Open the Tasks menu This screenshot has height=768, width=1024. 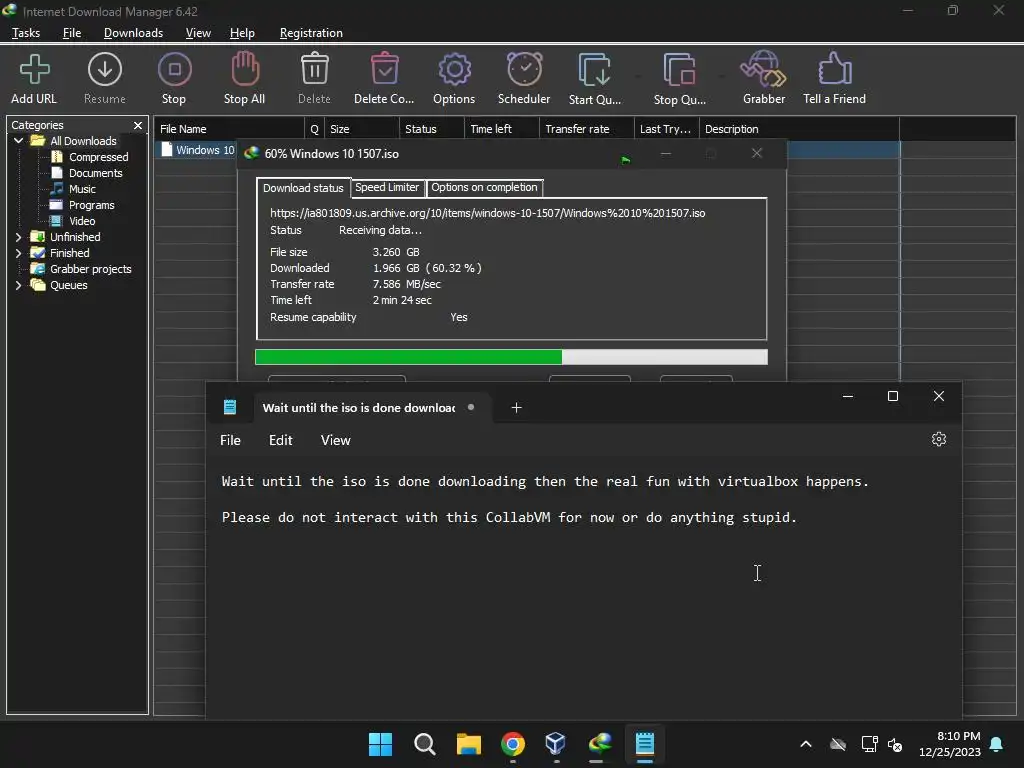coord(26,33)
